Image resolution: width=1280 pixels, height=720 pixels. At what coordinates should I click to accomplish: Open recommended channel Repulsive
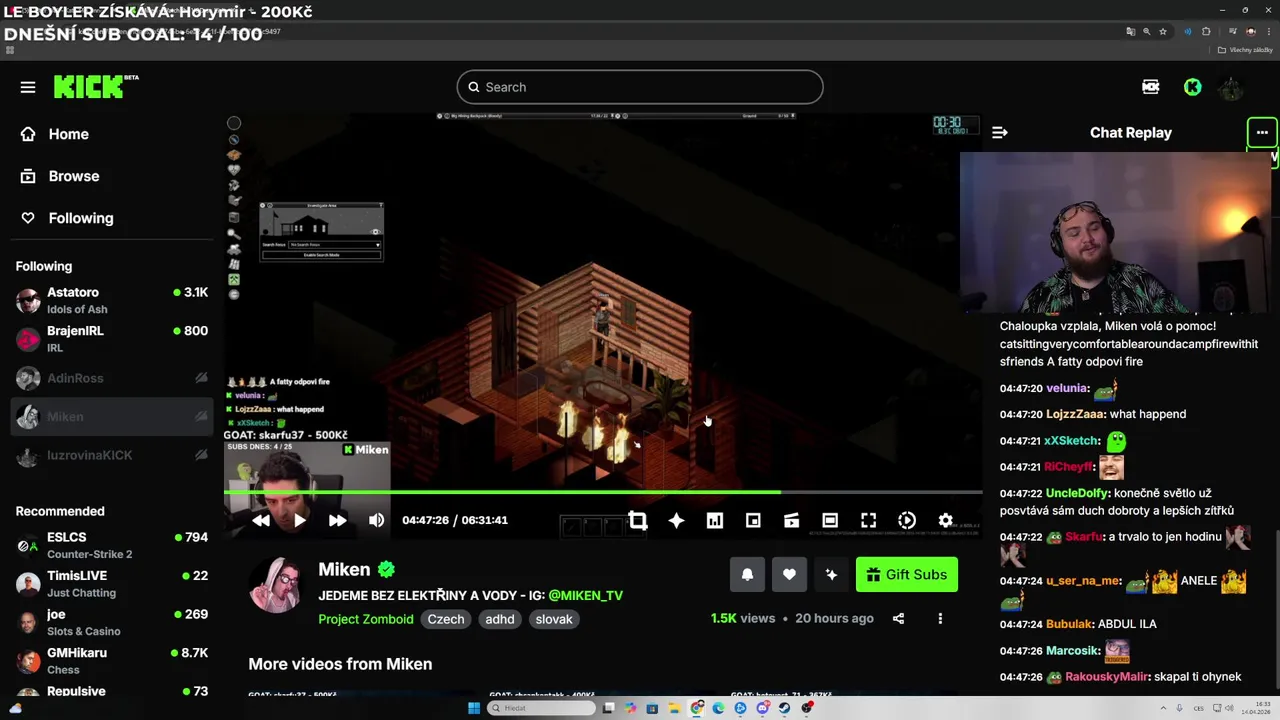(112, 691)
